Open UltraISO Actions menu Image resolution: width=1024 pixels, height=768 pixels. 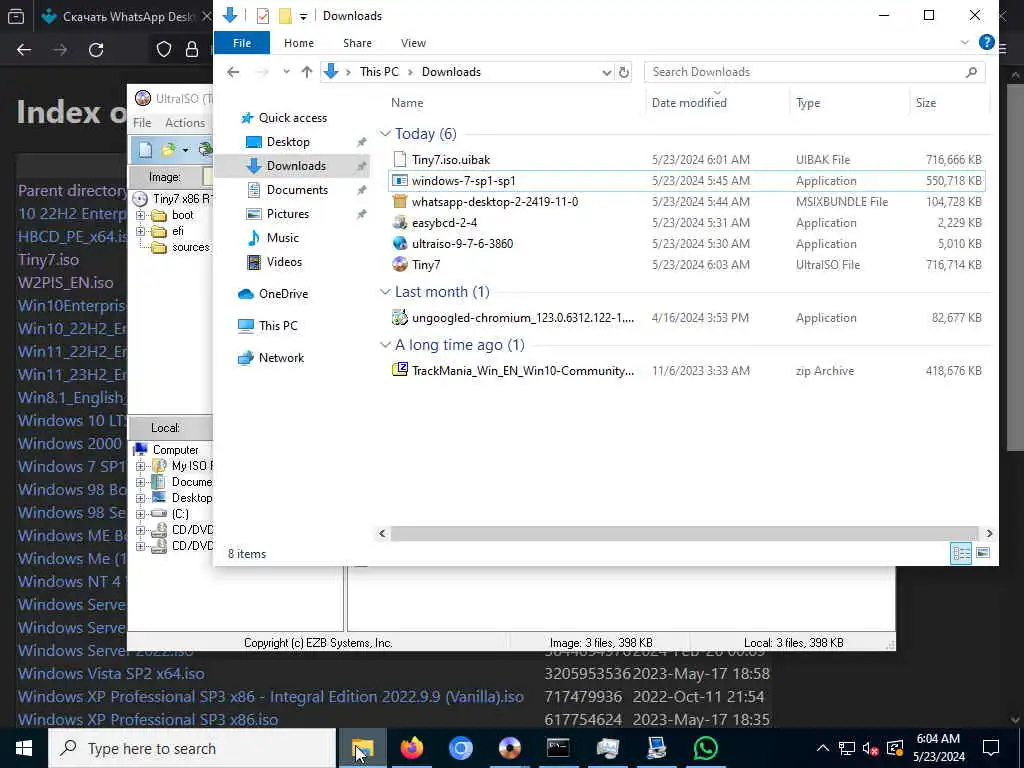[185, 123]
